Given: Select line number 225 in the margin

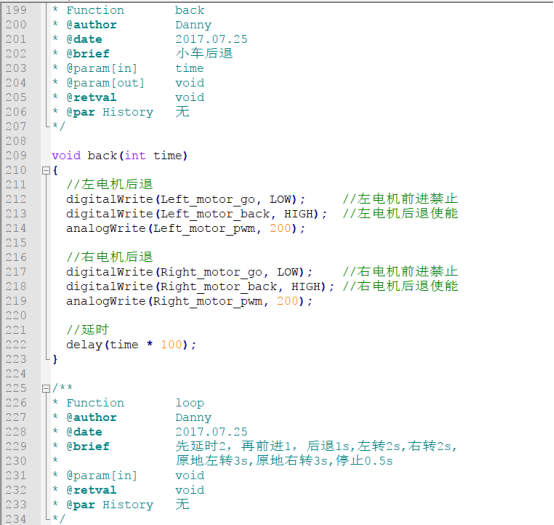Looking at the screenshot, I should [x=16, y=388].
